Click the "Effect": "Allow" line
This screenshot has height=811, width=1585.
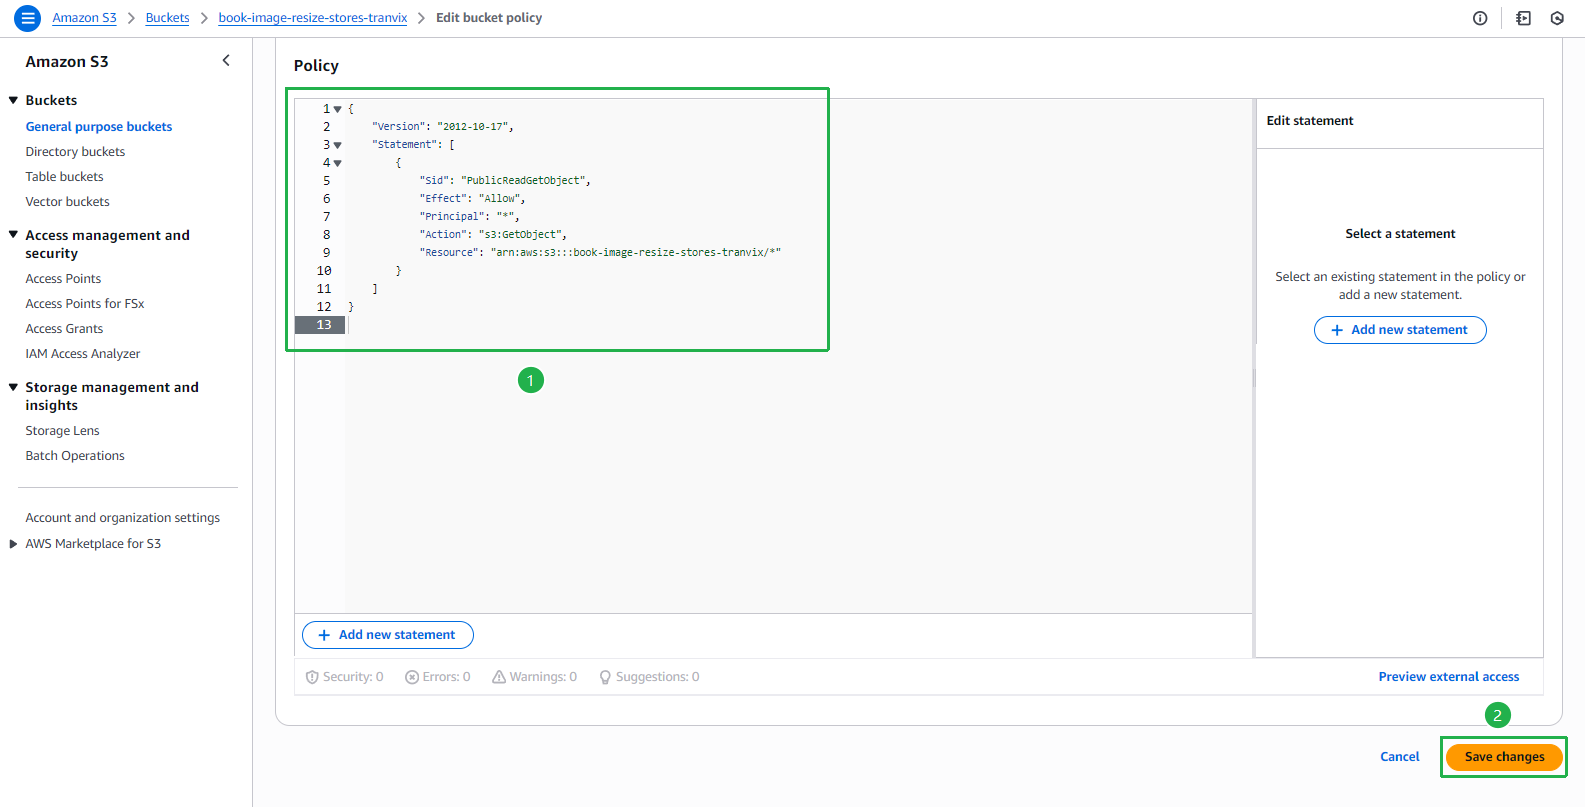click(472, 199)
